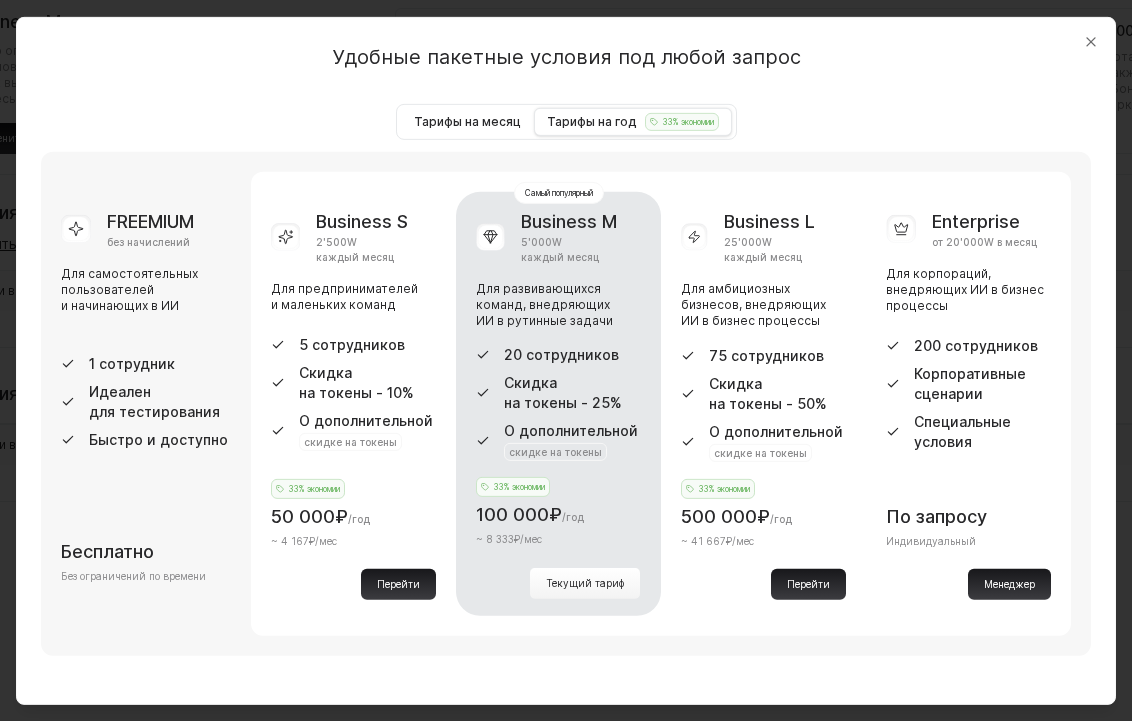Image resolution: width=1132 pixels, height=721 pixels.
Task: Click the 'Менеджер' button for Enterprise
Action: point(1009,584)
